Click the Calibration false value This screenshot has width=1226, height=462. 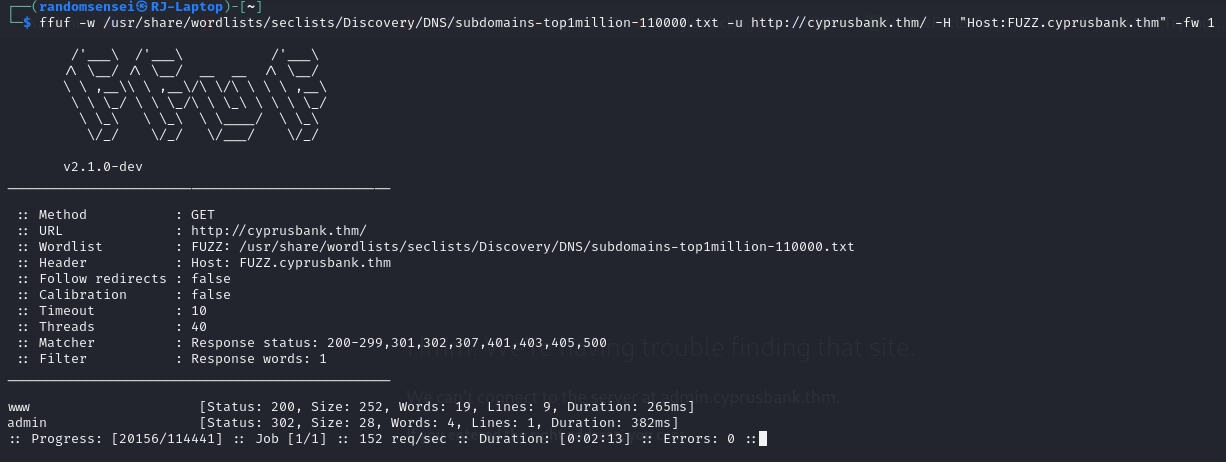(210, 294)
